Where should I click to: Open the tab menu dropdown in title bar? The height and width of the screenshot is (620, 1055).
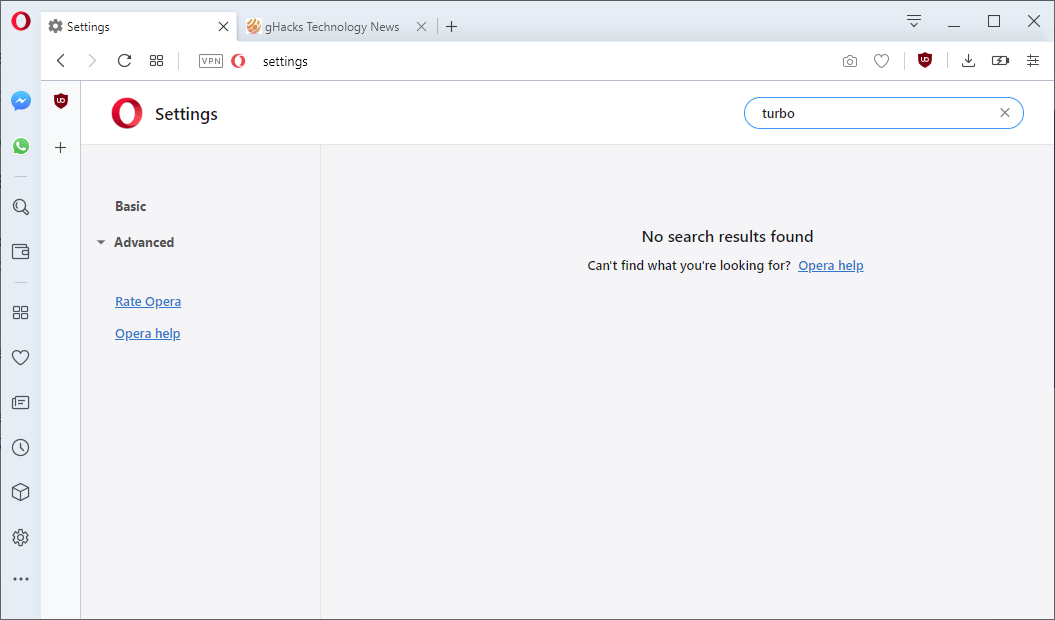click(914, 22)
